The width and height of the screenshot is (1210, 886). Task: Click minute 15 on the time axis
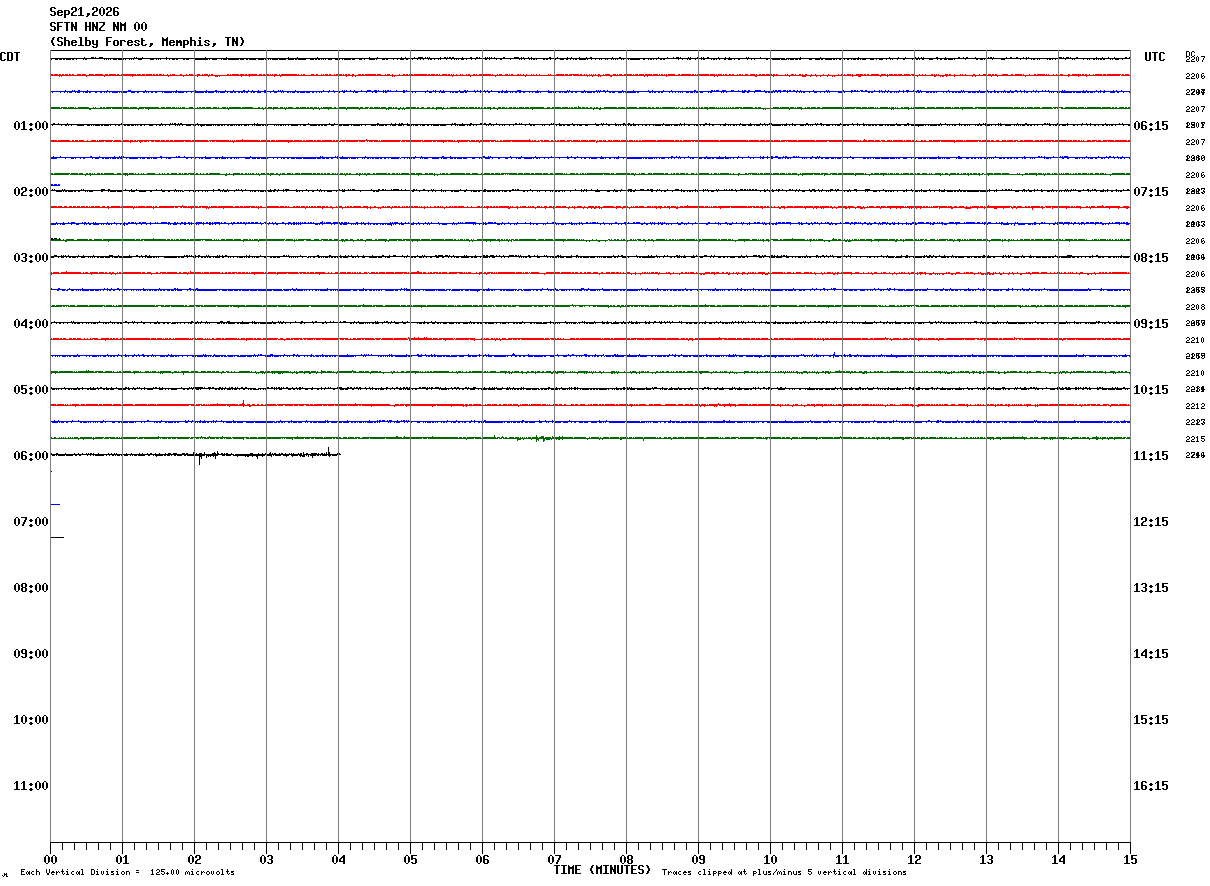coord(1129,859)
